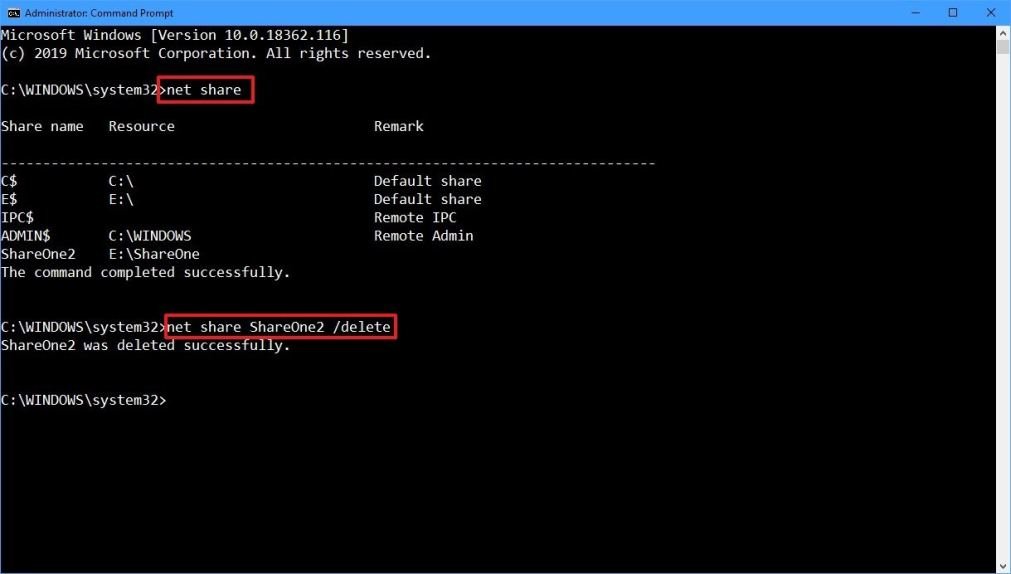This screenshot has height=574, width=1011.
Task: Click the scrollbar down arrow
Action: point(1002,565)
